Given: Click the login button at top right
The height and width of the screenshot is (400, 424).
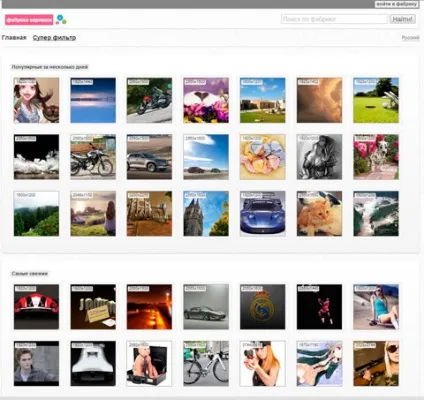Looking at the screenshot, I should coord(397,4).
